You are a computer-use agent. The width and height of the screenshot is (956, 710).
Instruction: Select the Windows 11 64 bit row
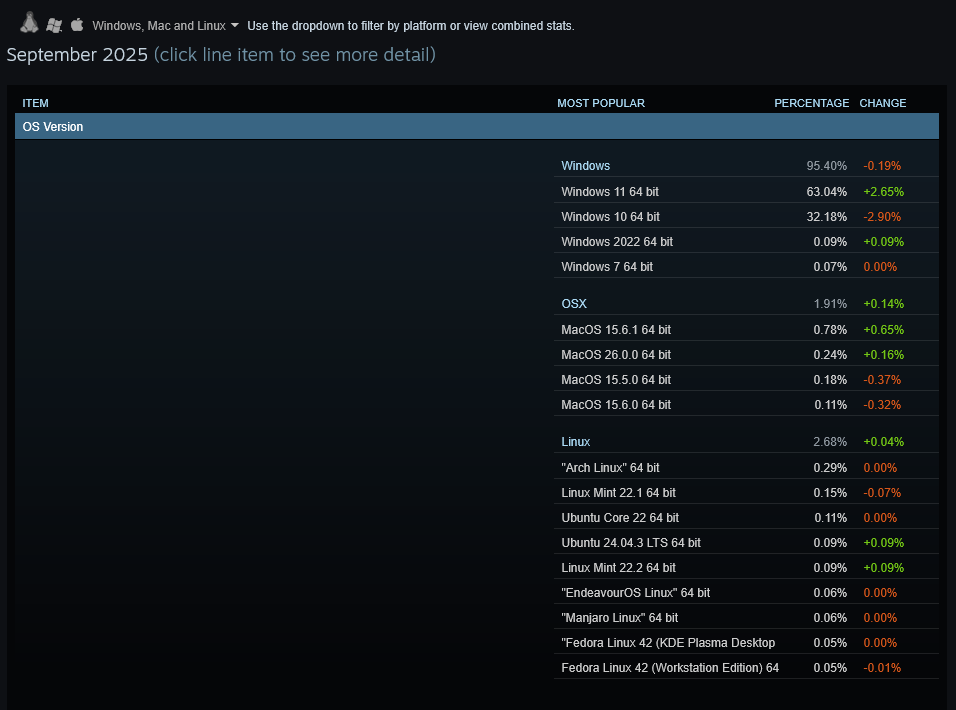click(746, 191)
